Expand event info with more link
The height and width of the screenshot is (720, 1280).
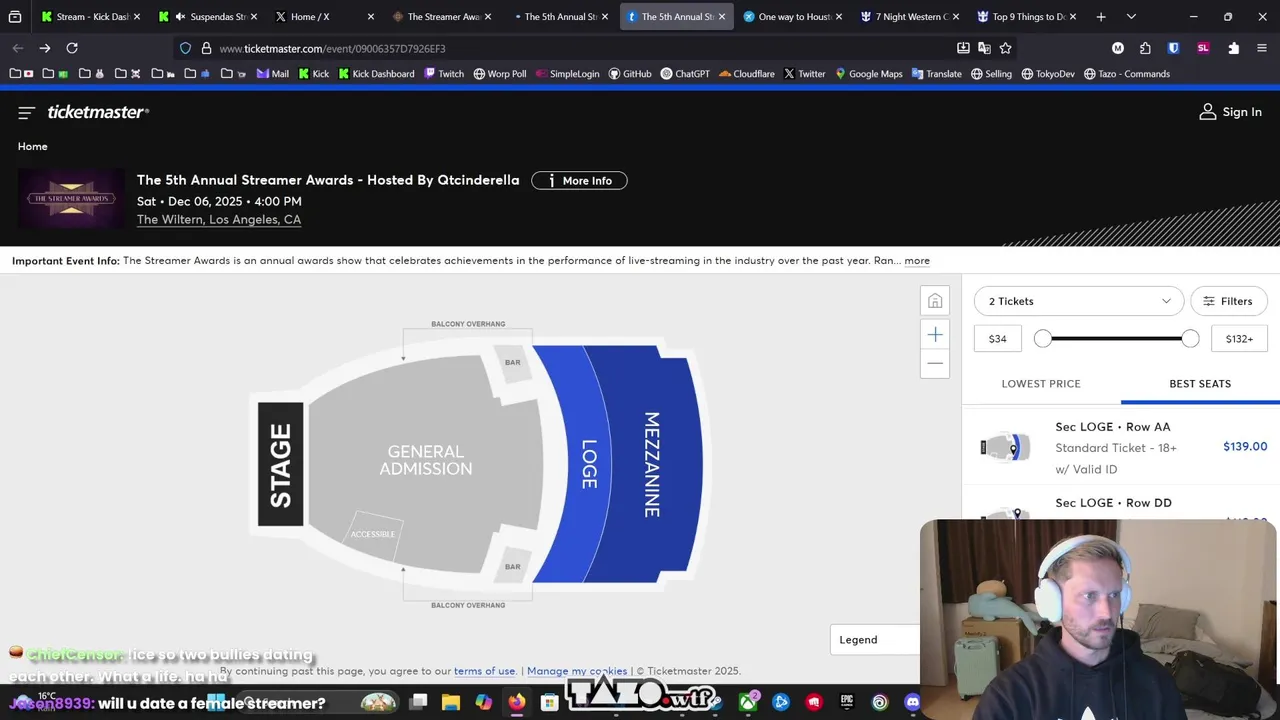tap(917, 261)
